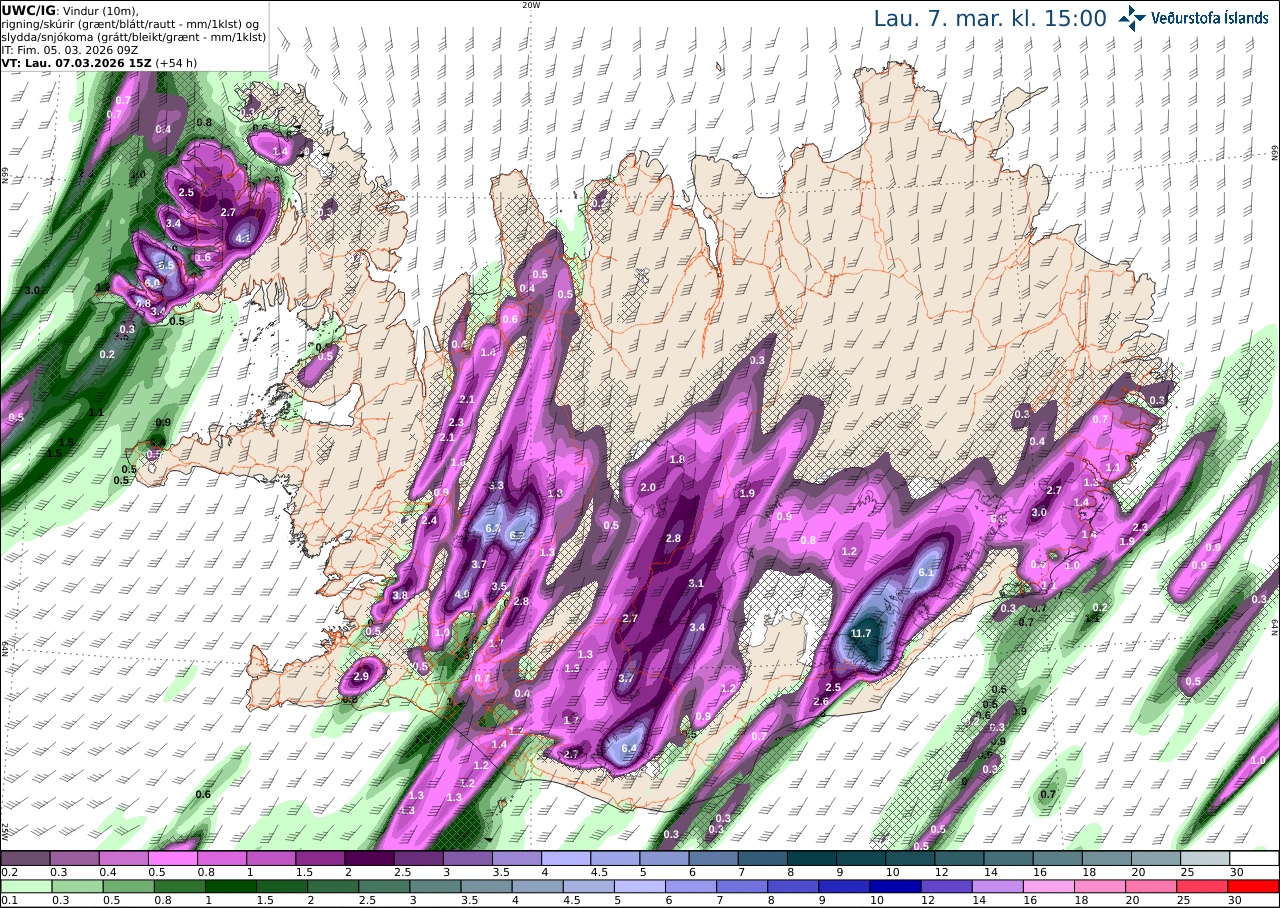Click the "3.1" precipitation value on the map
The height and width of the screenshot is (908, 1280).
click(x=696, y=583)
